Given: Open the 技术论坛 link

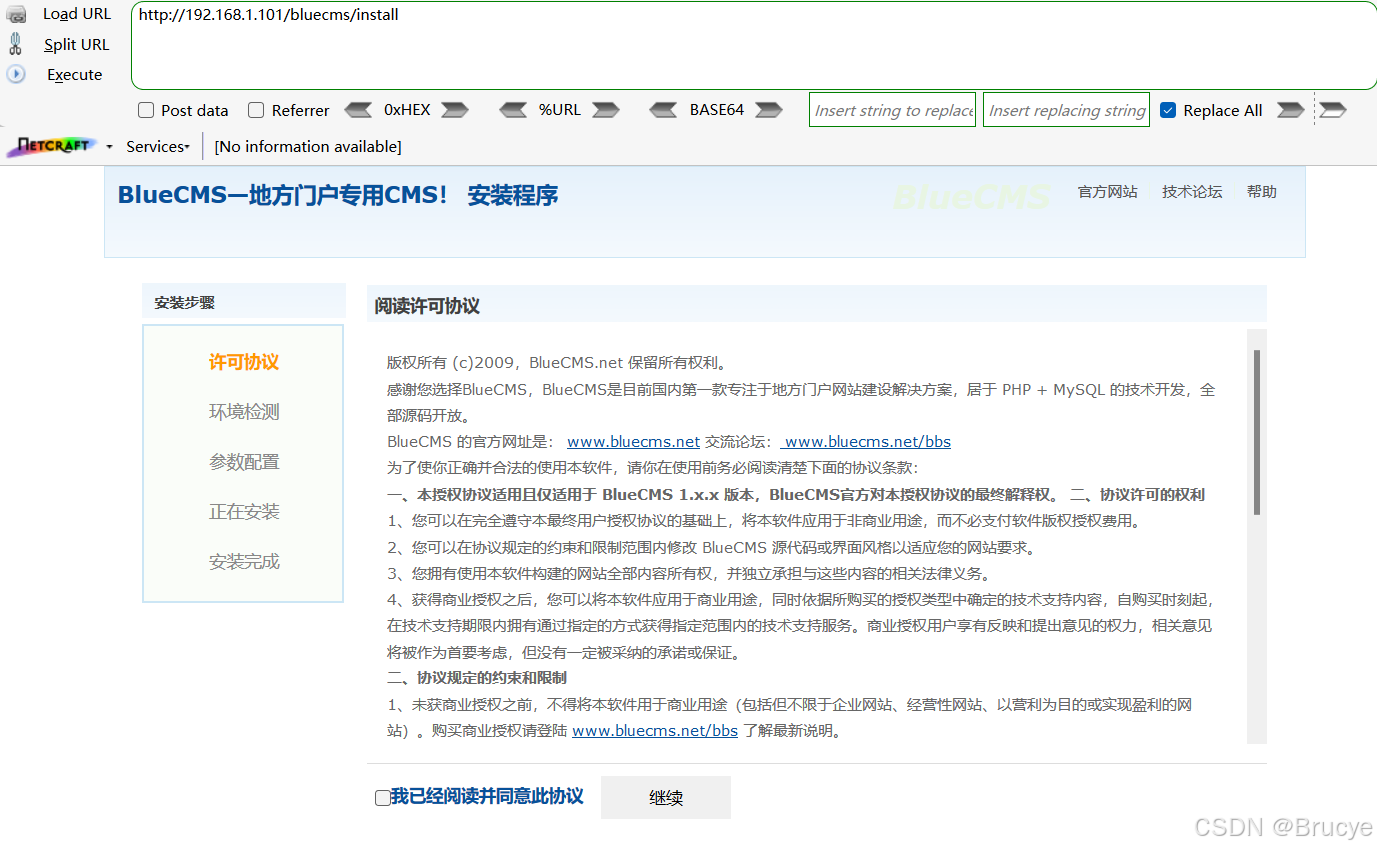Looking at the screenshot, I should point(1192,192).
